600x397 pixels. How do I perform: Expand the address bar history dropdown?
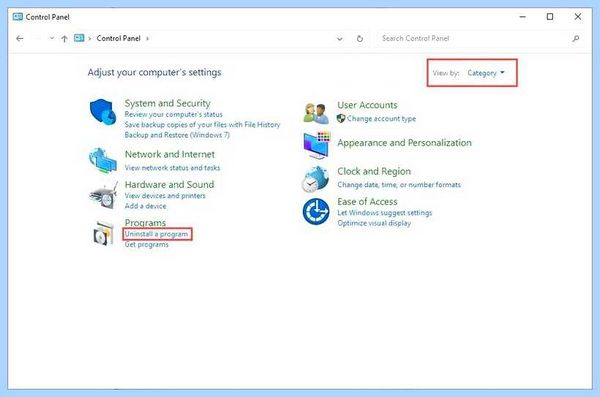point(339,39)
